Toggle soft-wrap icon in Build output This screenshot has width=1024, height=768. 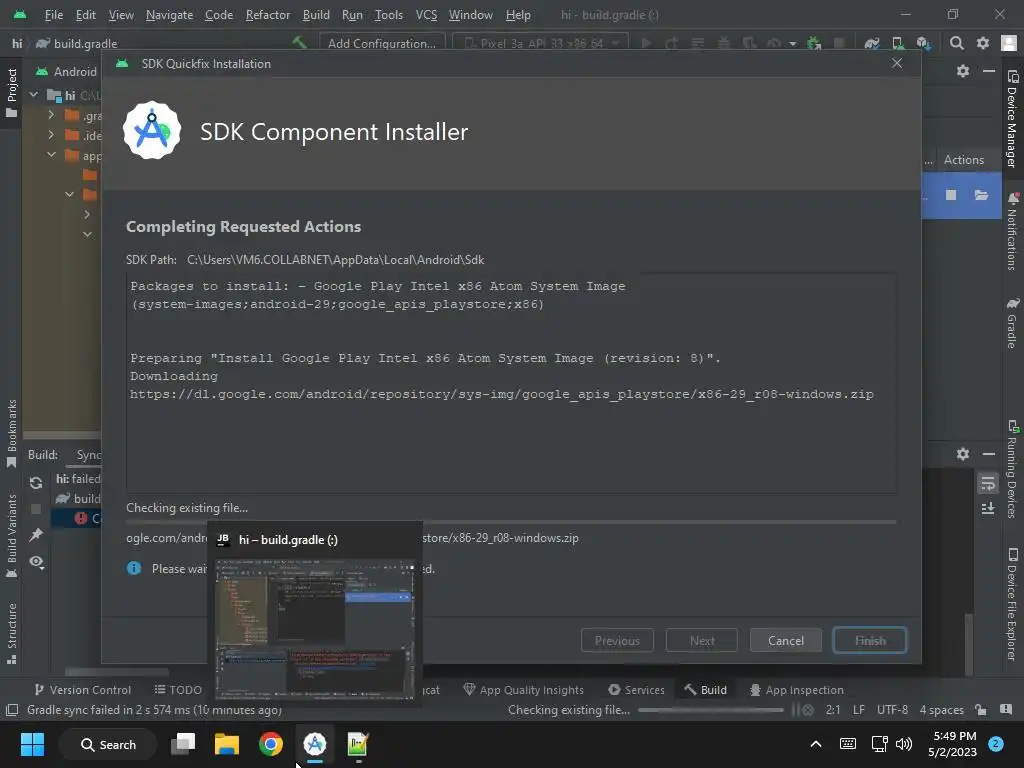pos(987,484)
